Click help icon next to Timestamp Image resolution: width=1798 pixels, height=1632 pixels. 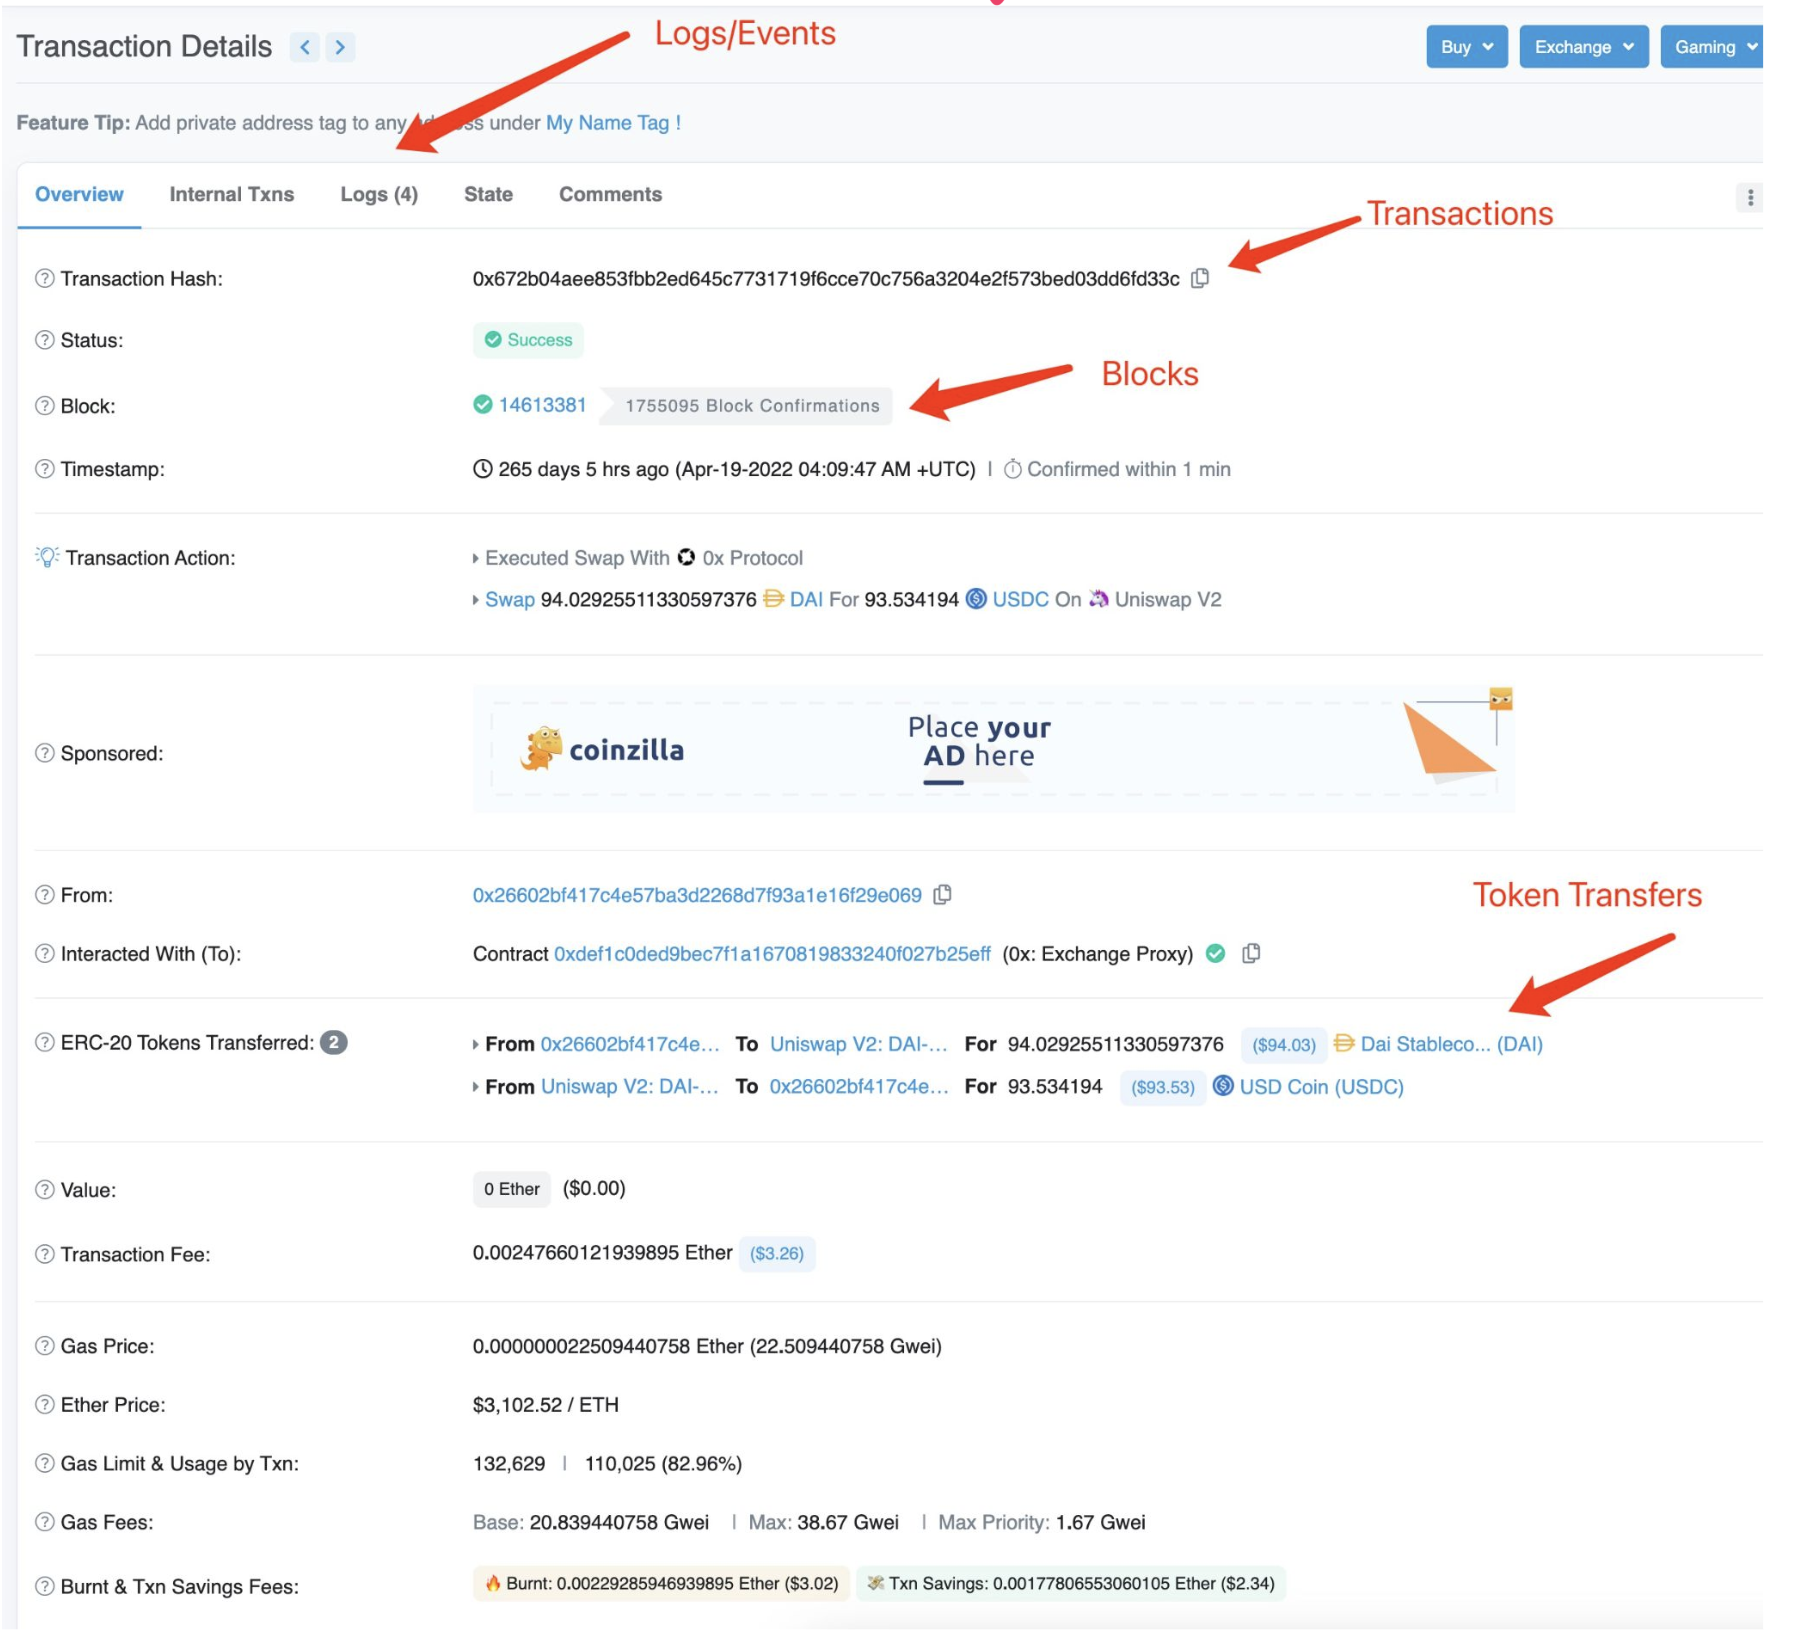tap(44, 469)
